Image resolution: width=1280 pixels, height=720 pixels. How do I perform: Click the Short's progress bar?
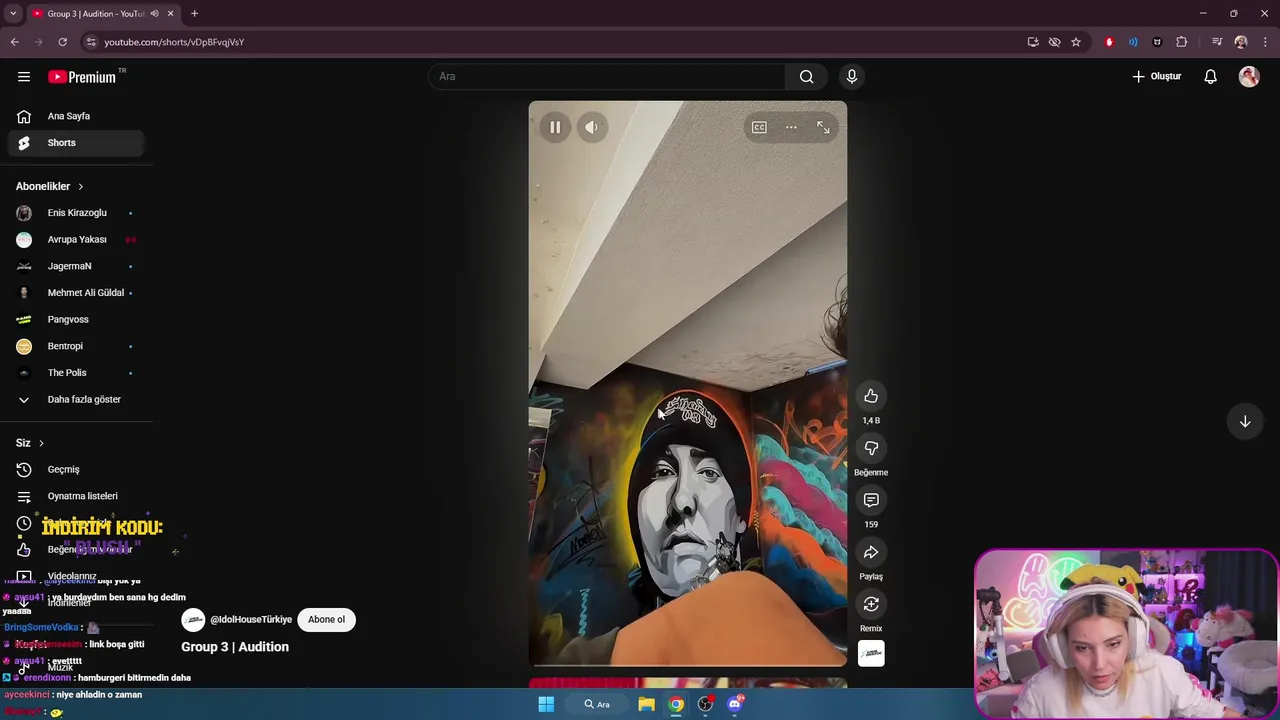click(688, 665)
